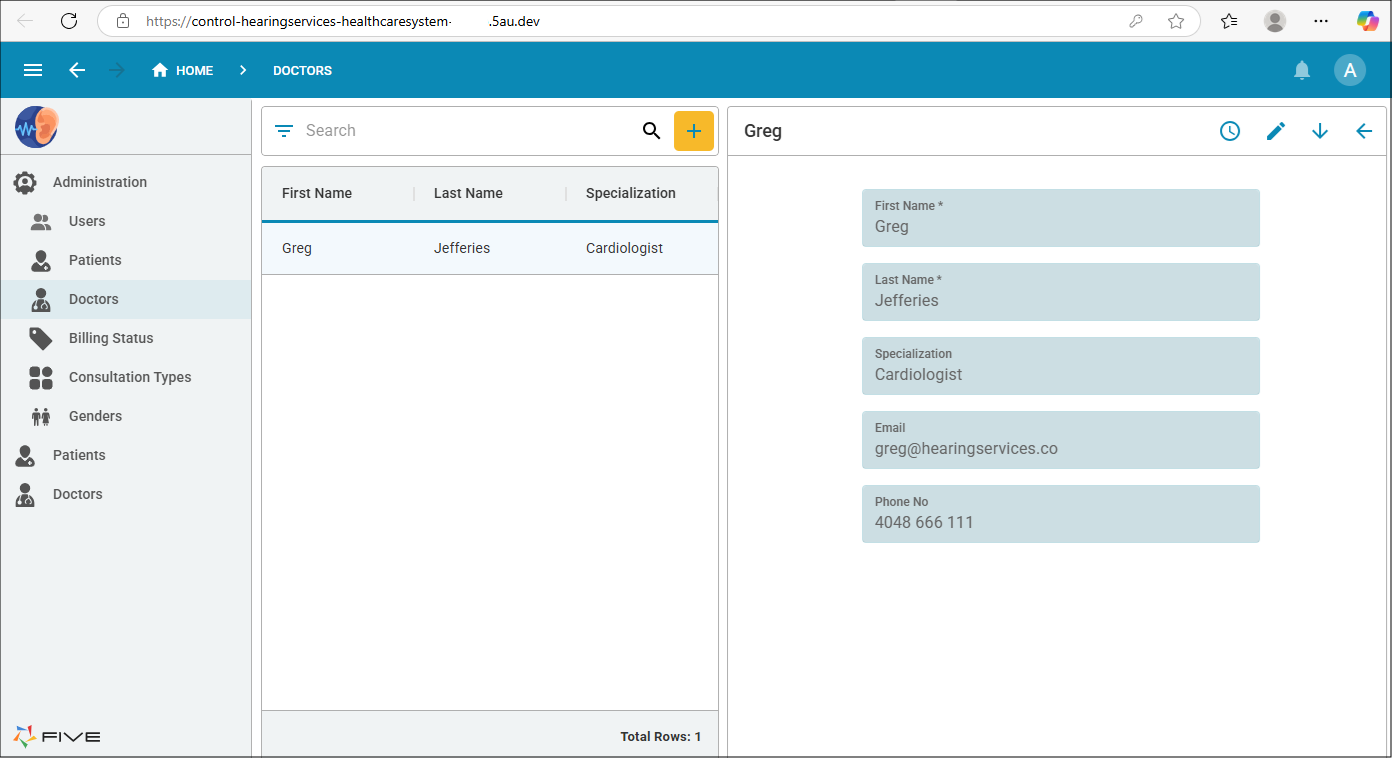1392x758 pixels.
Task: Click the filter icon in the search bar
Action: [x=284, y=131]
